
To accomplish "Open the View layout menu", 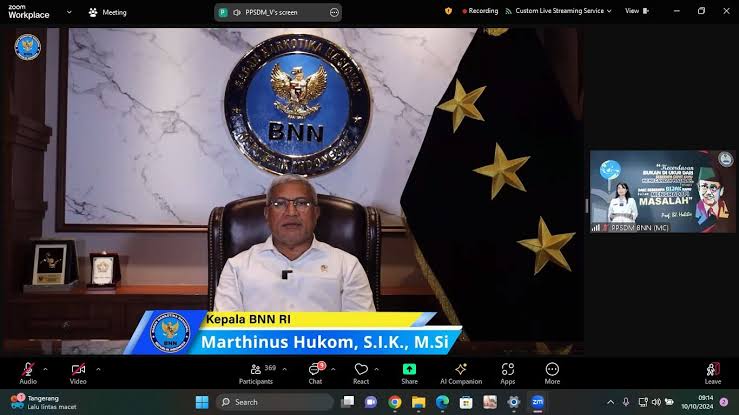I will (x=637, y=11).
